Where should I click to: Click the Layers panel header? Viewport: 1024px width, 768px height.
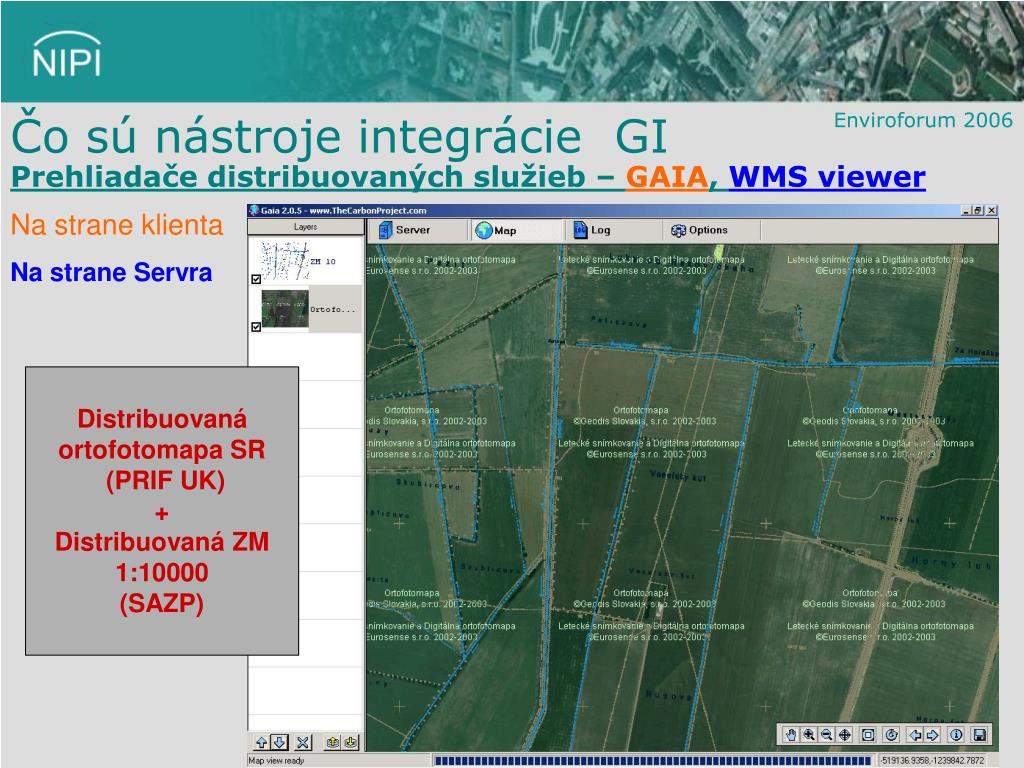(306, 227)
